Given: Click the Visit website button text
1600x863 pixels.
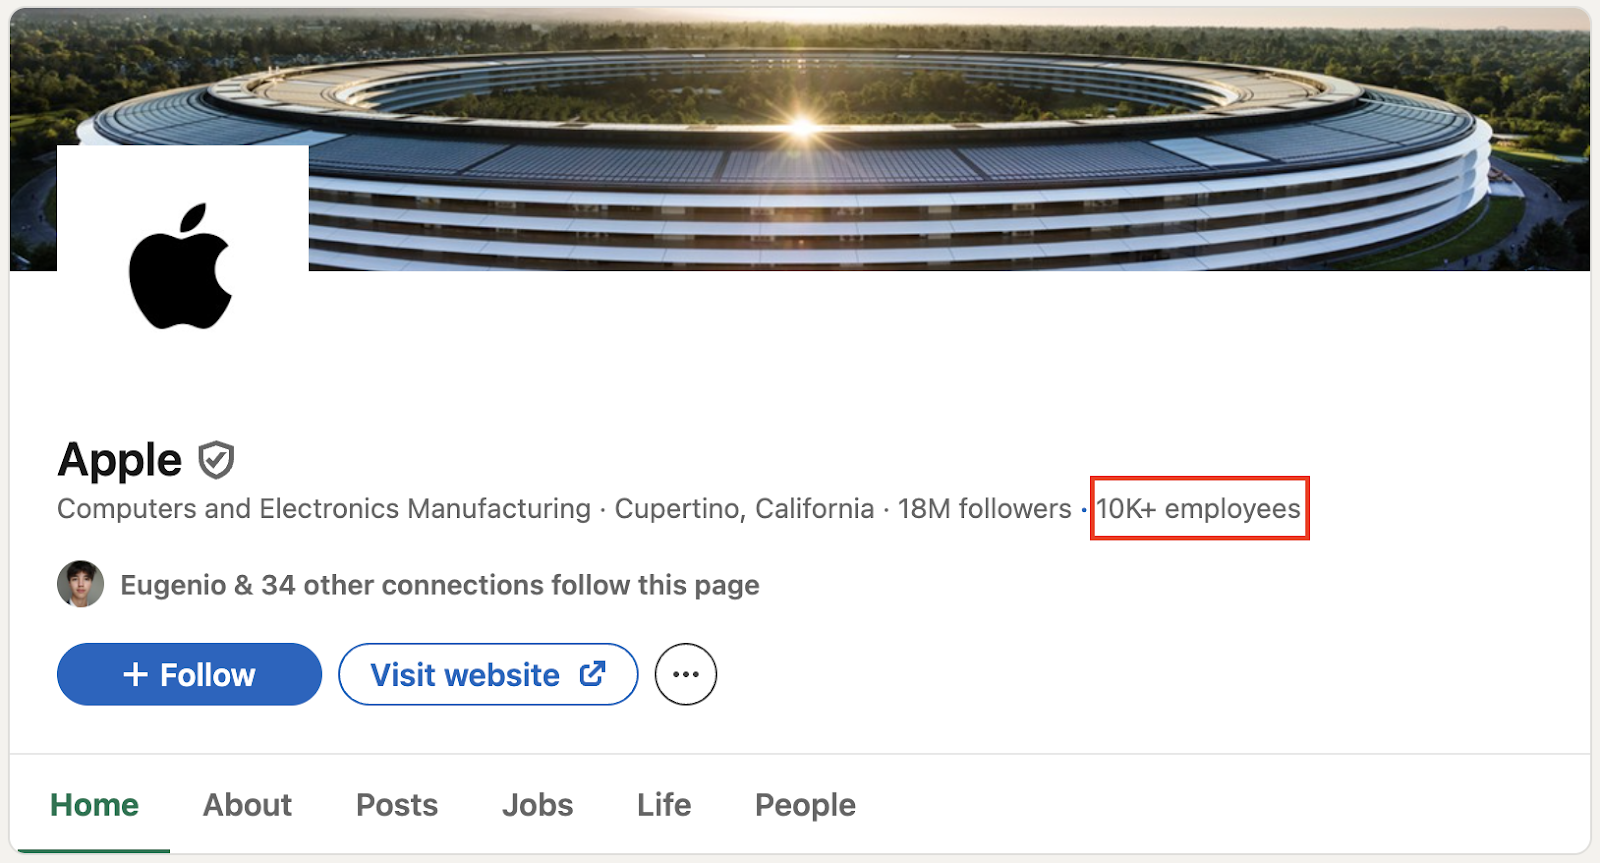Looking at the screenshot, I should coord(465,675).
